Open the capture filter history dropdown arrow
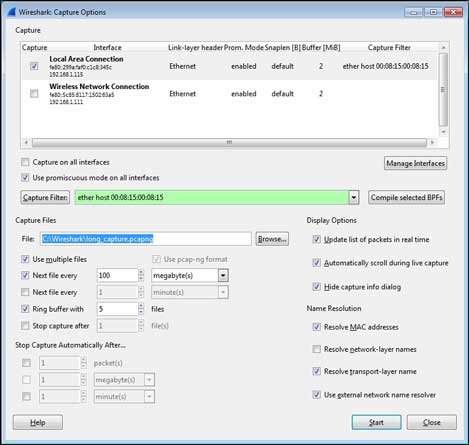Screen dimensions: 469x445 coord(354,197)
